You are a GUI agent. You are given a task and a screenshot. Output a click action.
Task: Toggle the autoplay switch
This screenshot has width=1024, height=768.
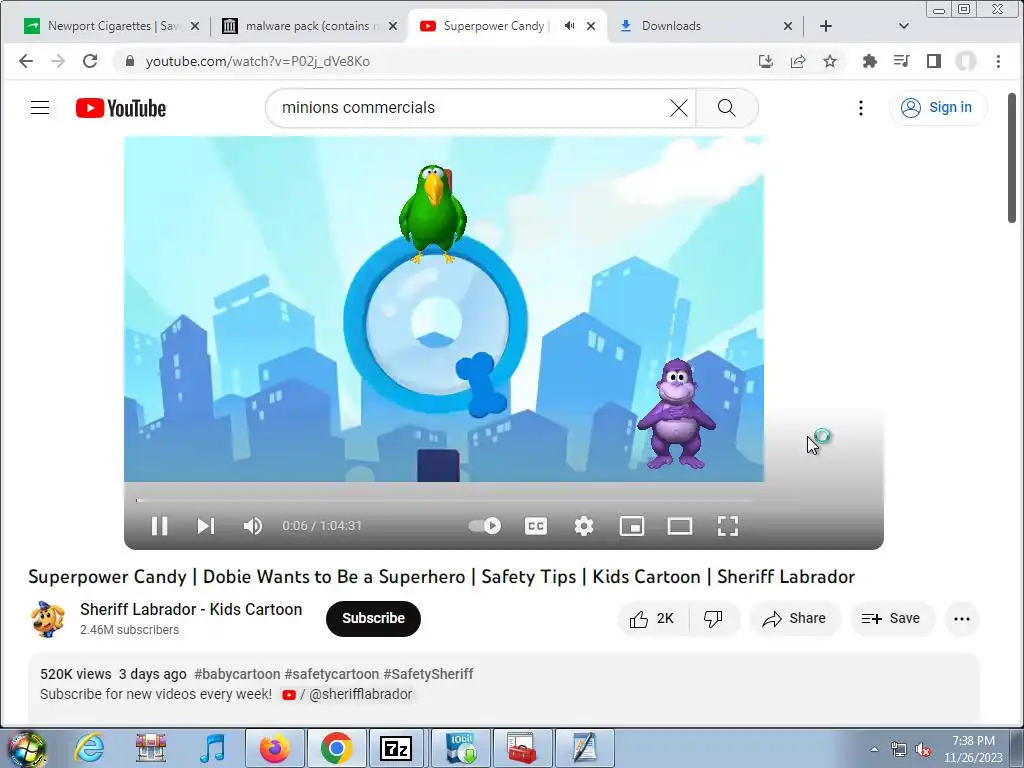click(485, 526)
